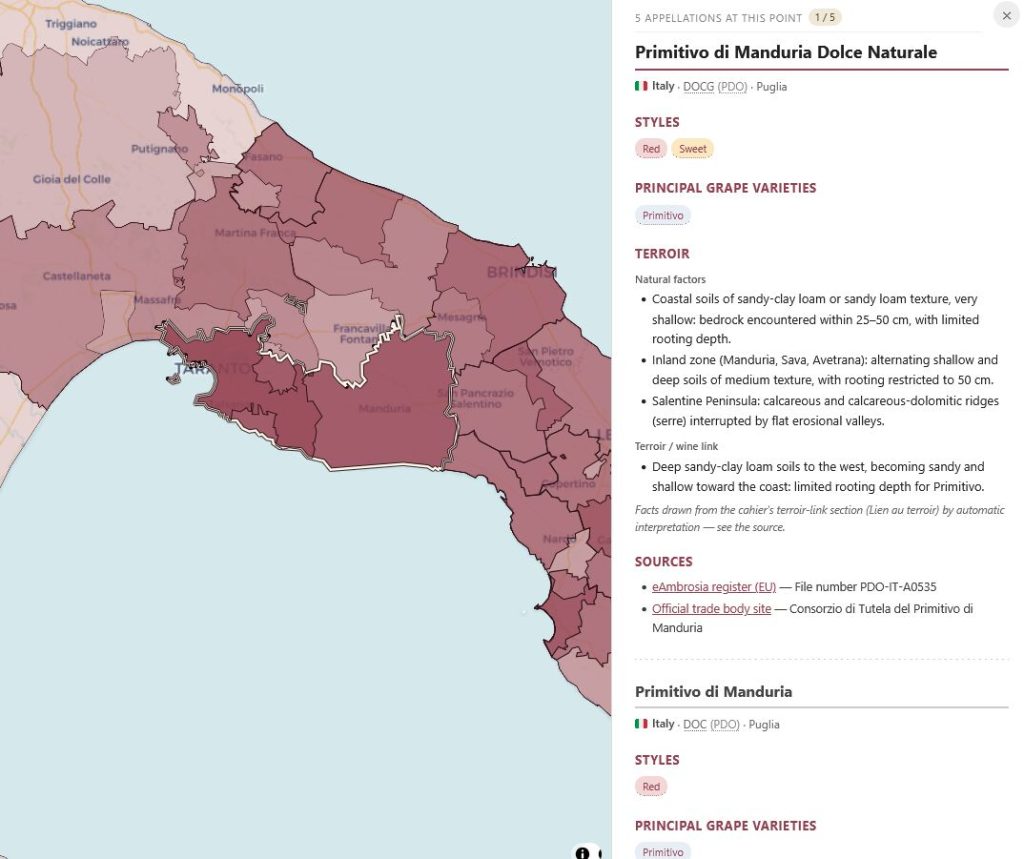Click the Primitivo grape variety chip
The height and width of the screenshot is (859, 1024).
pyautogui.click(x=662, y=216)
